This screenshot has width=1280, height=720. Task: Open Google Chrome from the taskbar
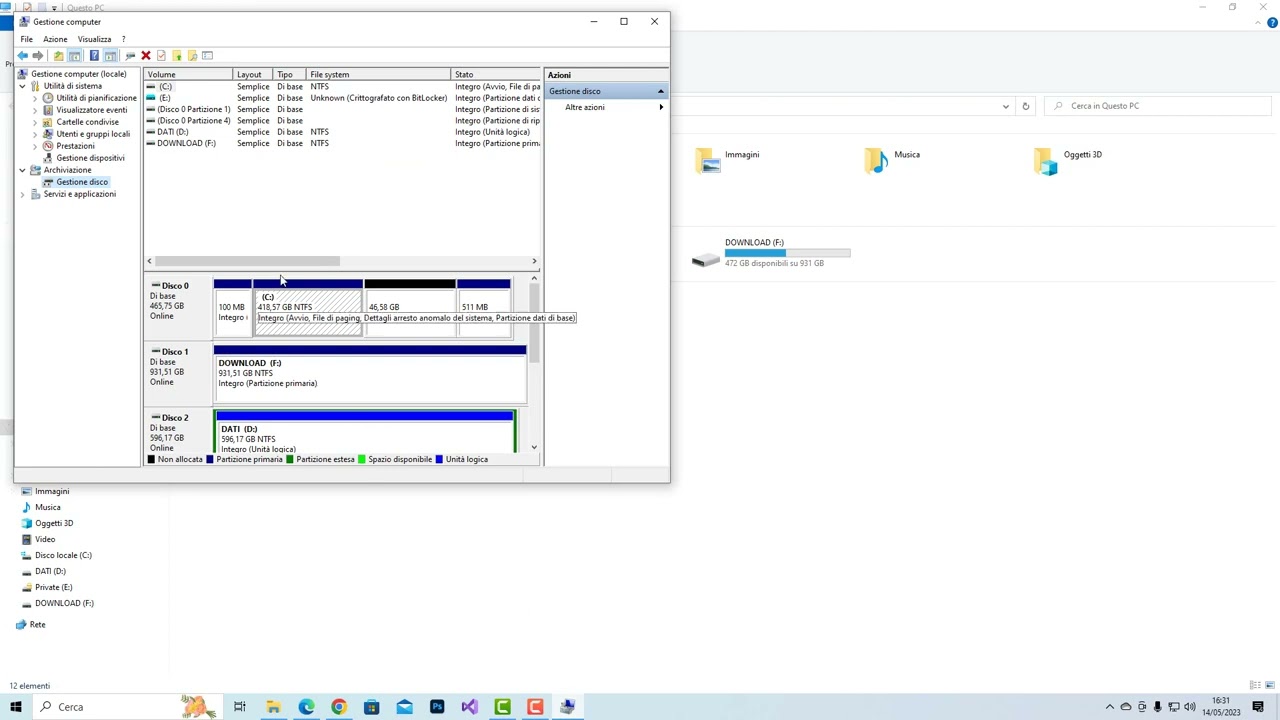[339, 707]
